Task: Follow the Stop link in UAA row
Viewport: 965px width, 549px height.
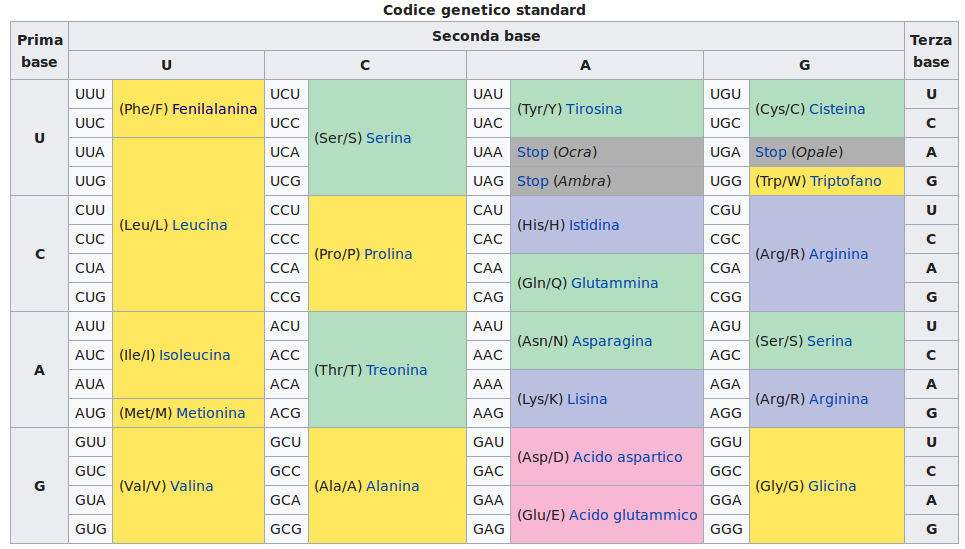Action: coord(532,152)
